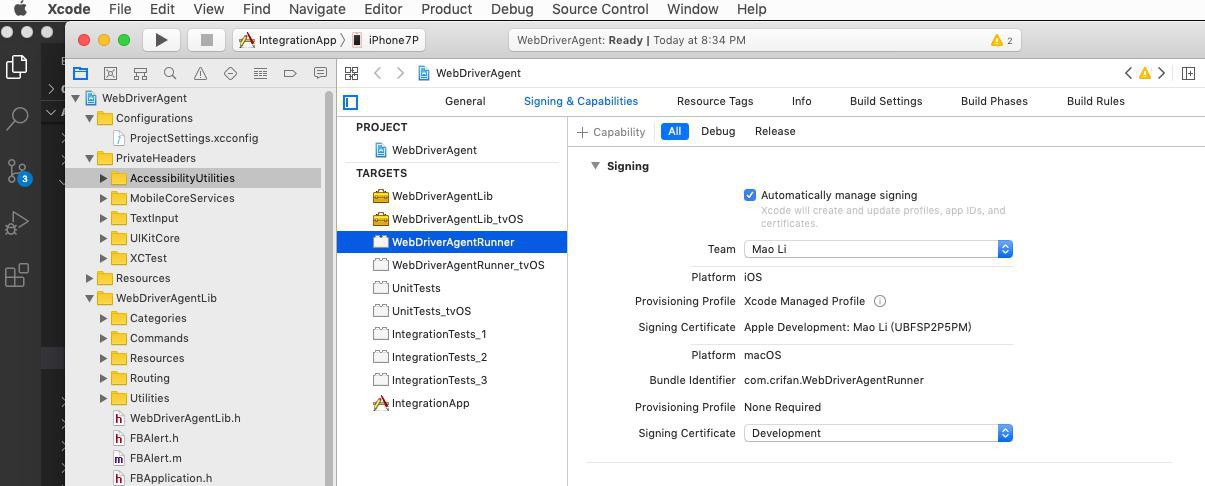Viewport: 1205px width, 486px height.
Task: Click the Provisioning Profile info icon
Action: tap(880, 301)
